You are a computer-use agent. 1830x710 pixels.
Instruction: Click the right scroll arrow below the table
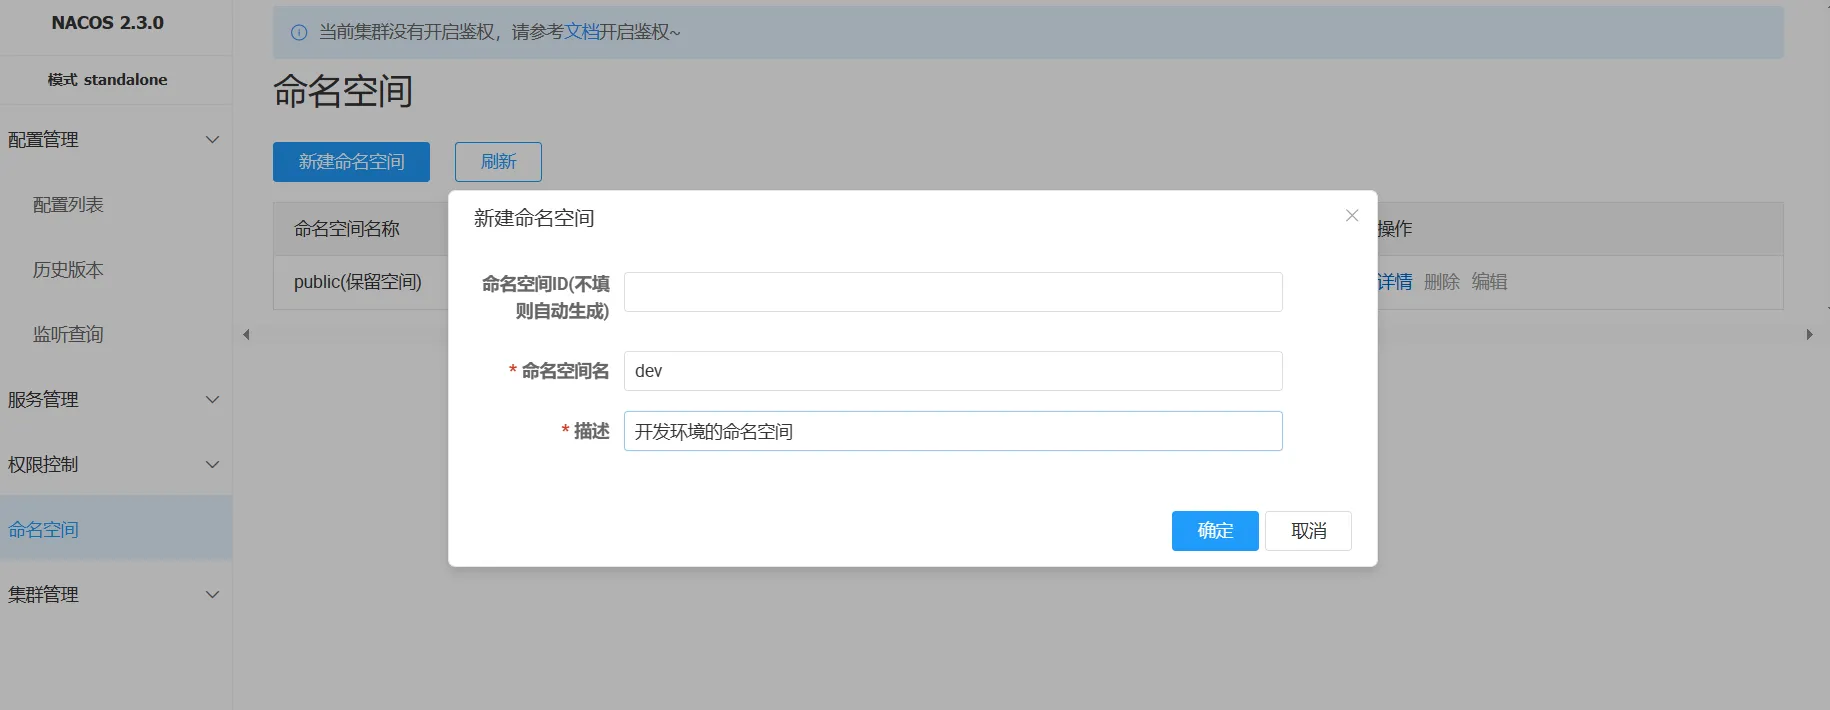pos(1809,335)
